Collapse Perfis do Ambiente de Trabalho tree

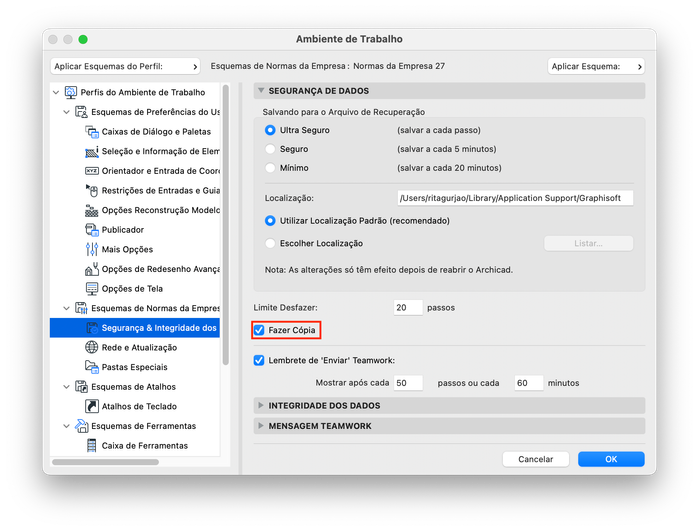(x=56, y=92)
